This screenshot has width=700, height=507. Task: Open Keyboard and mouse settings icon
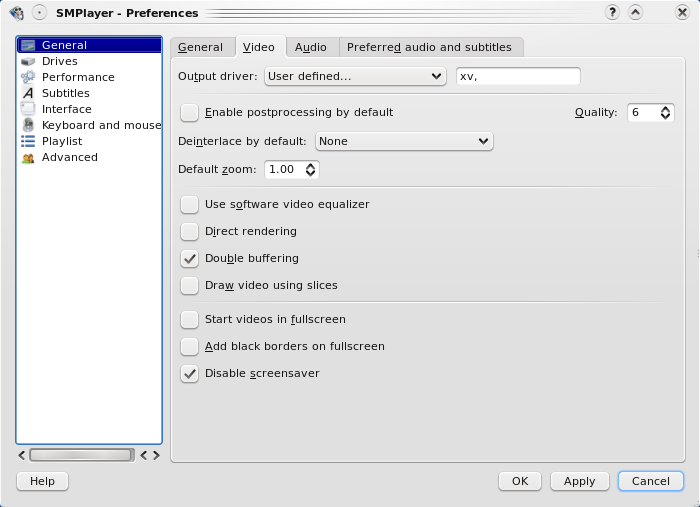pyautogui.click(x=28, y=125)
